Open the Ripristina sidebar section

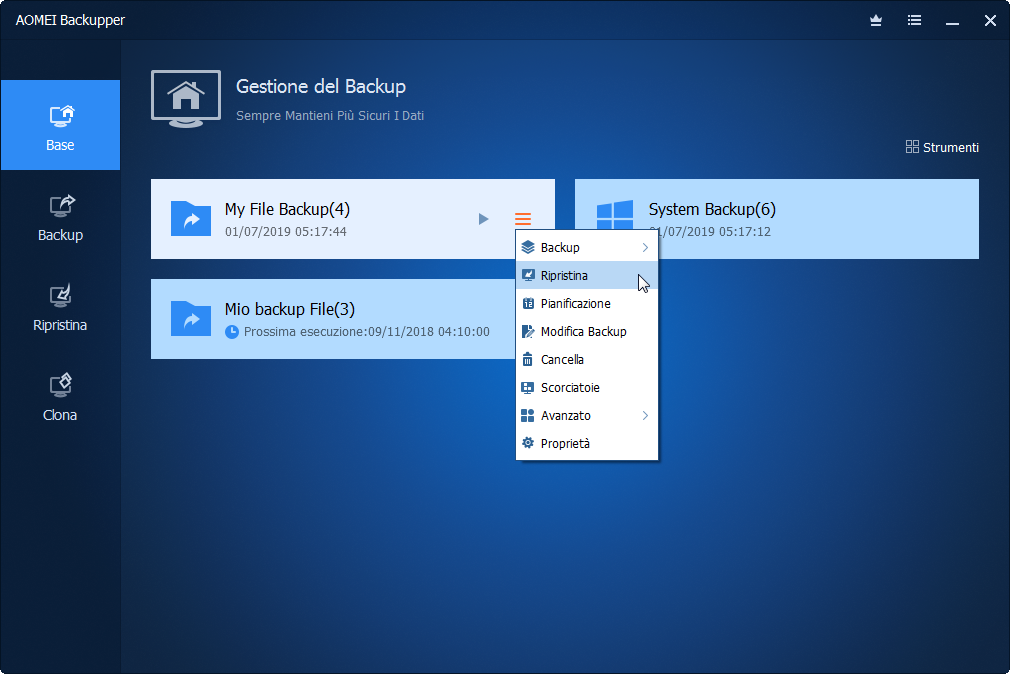pos(60,307)
